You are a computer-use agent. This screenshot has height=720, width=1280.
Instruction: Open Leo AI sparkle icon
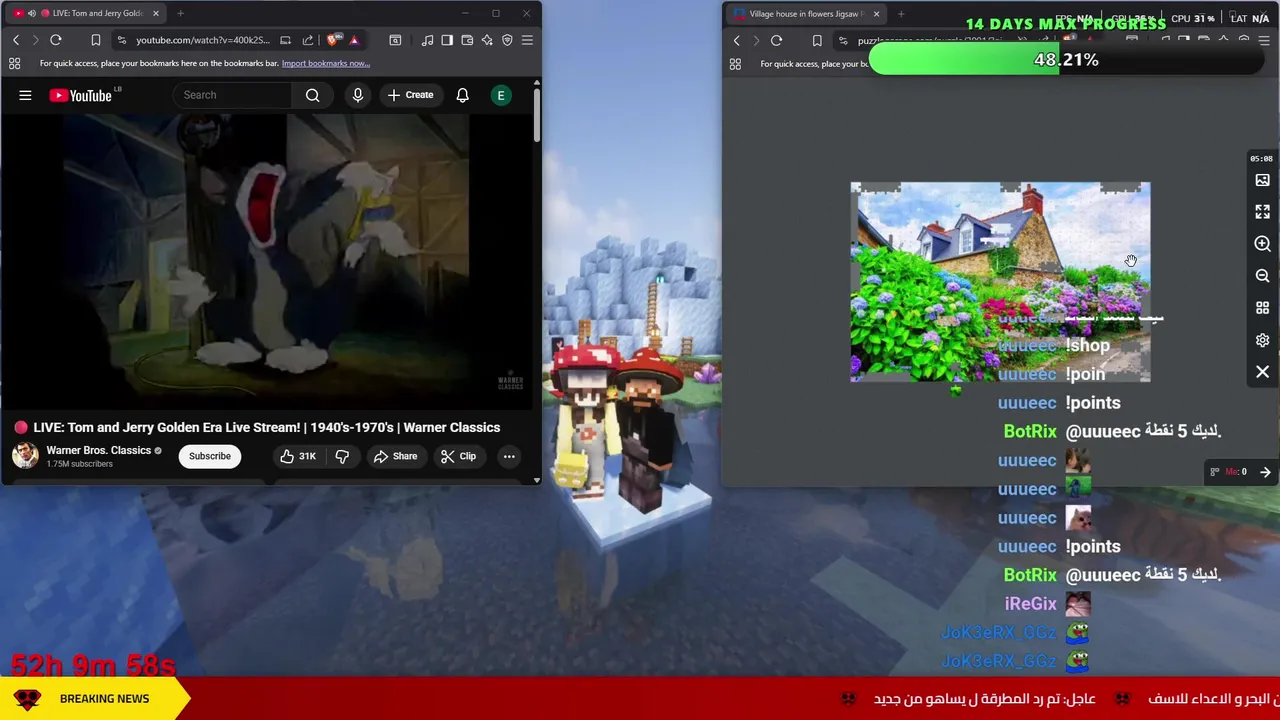click(x=487, y=40)
